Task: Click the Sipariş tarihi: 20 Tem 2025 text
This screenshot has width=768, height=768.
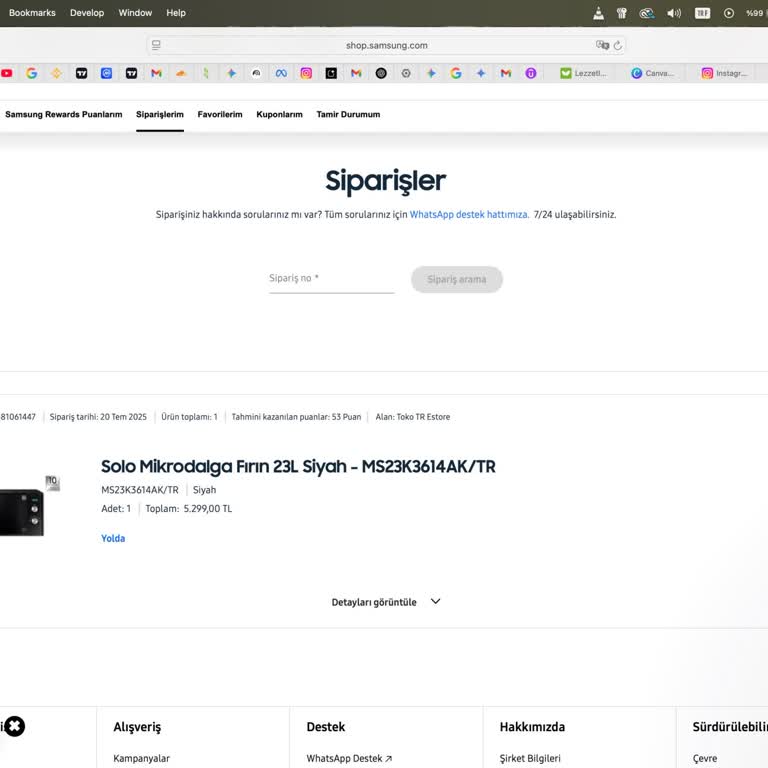Action: point(98,417)
